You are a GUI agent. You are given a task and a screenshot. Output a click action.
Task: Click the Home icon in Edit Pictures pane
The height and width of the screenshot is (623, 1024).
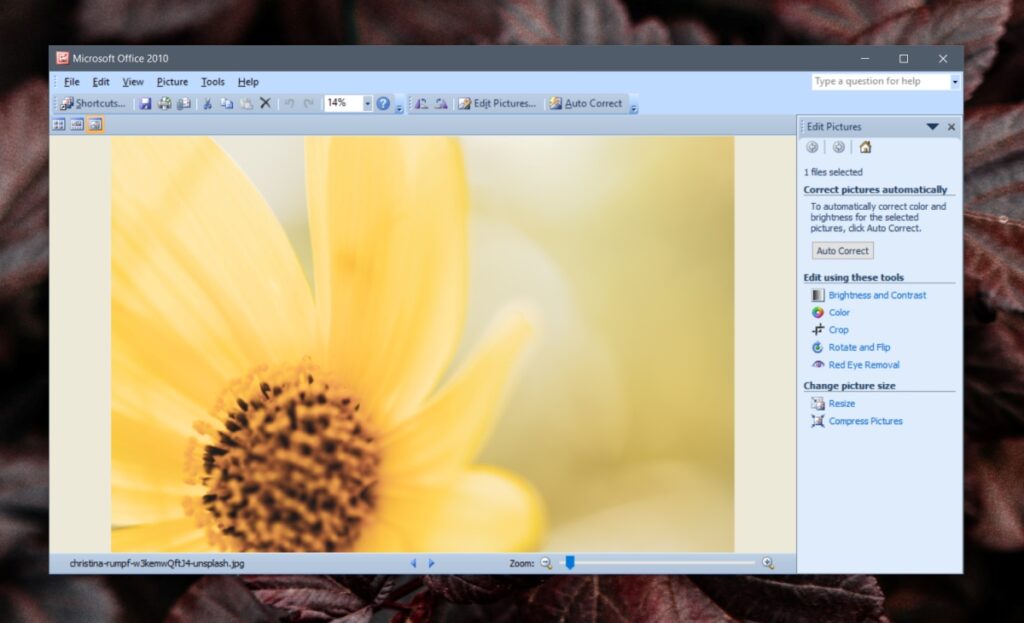[865, 147]
